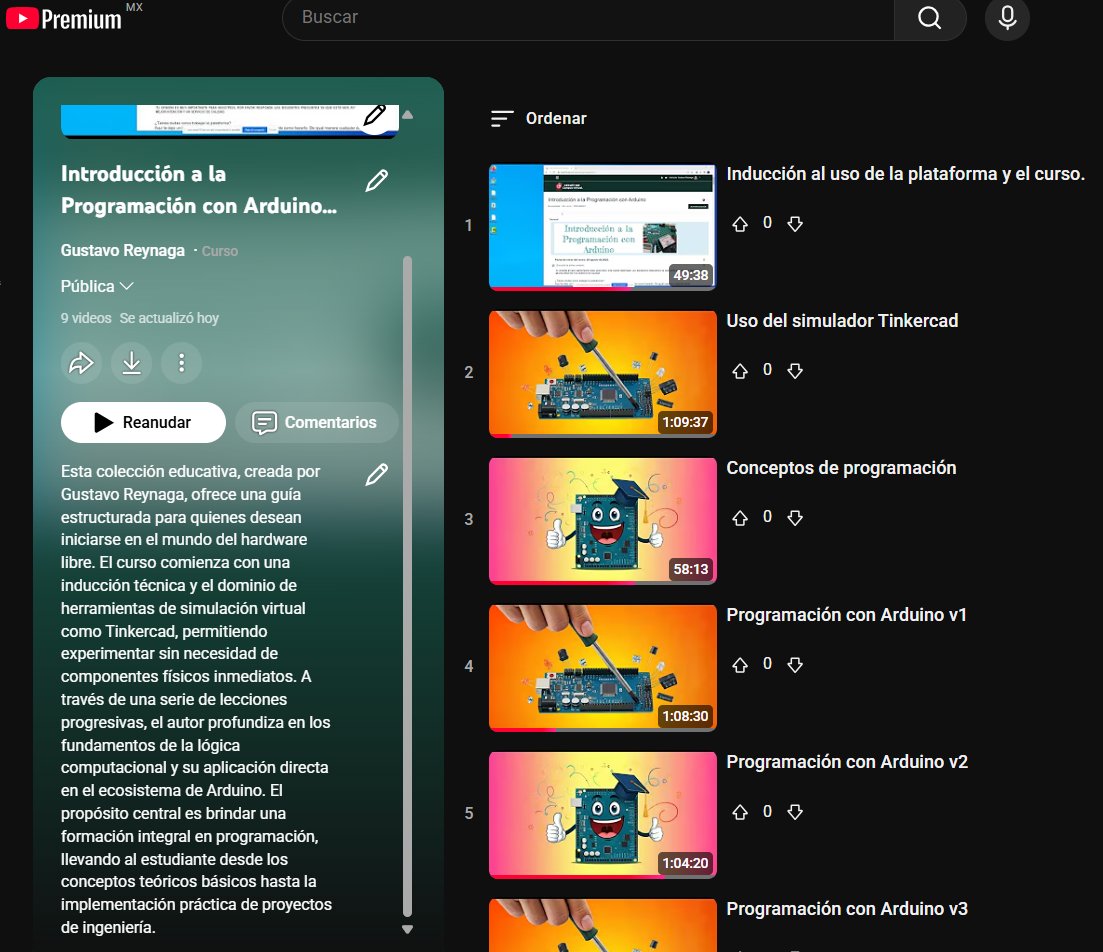Click 'Se actualizó hoy' text

pyautogui.click(x=169, y=318)
